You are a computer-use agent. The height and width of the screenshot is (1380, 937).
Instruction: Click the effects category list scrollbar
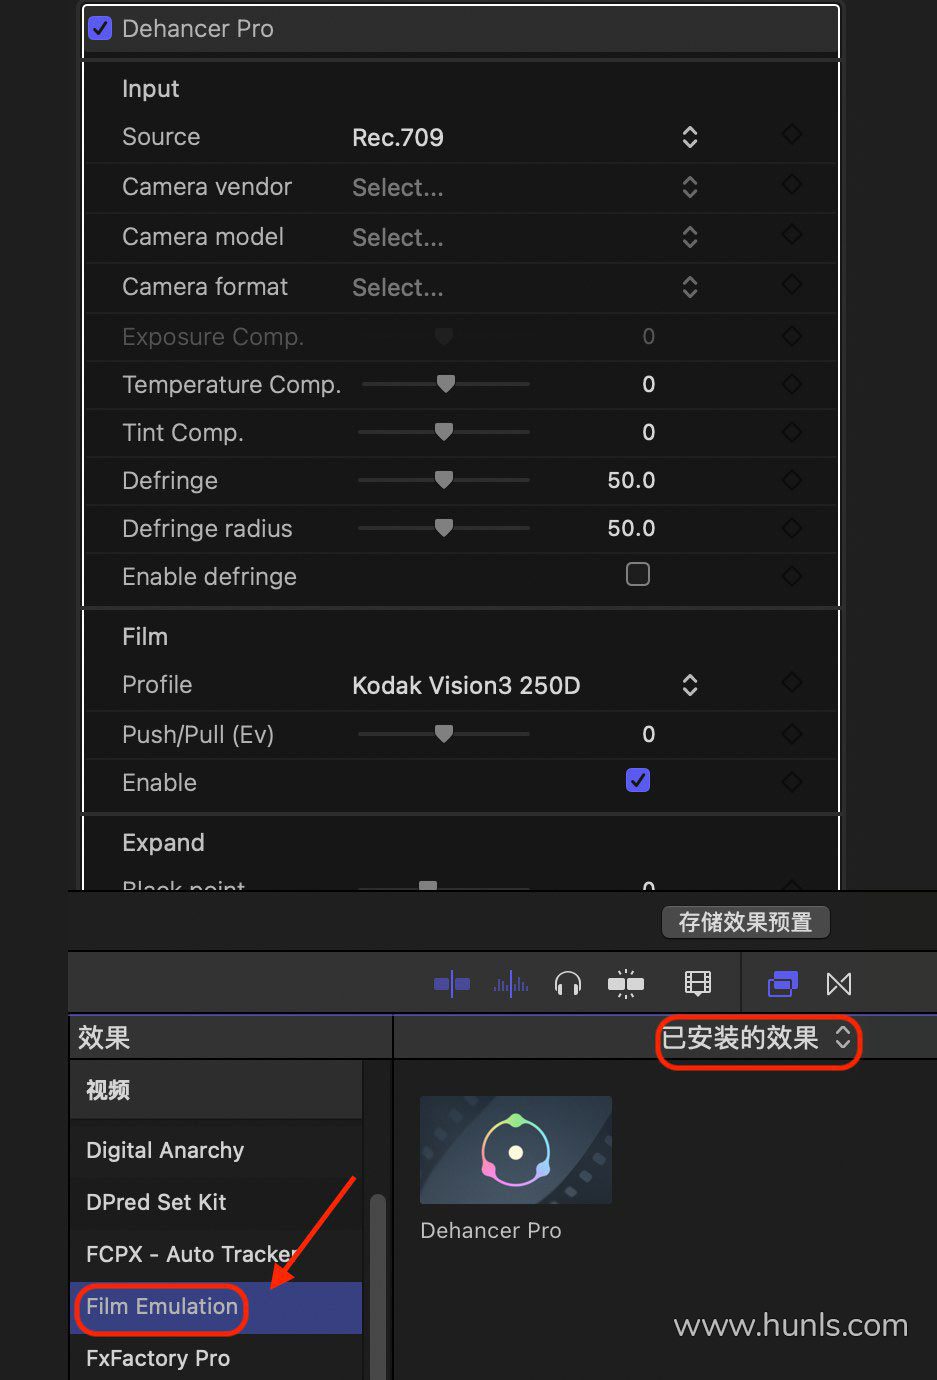378,1286
